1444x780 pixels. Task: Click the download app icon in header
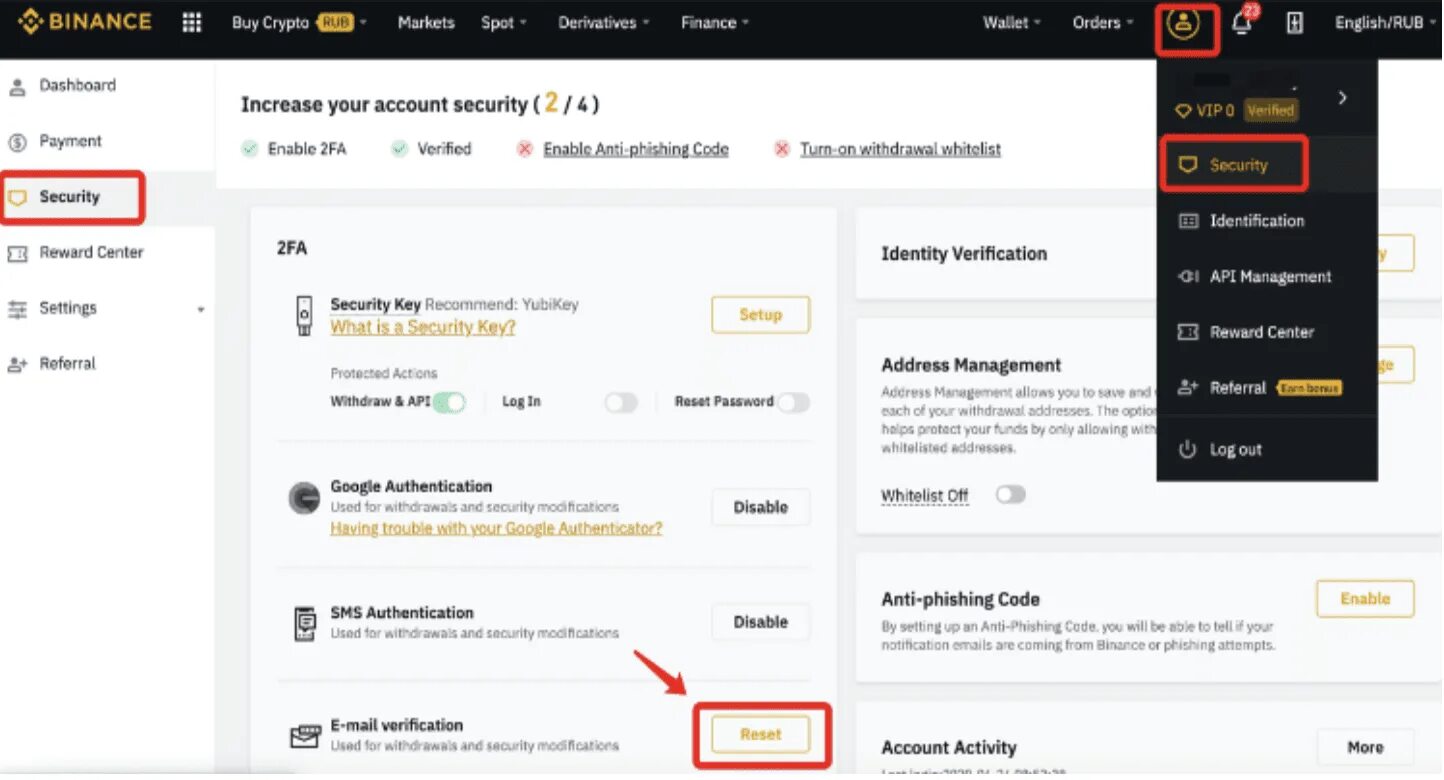pyautogui.click(x=1294, y=23)
